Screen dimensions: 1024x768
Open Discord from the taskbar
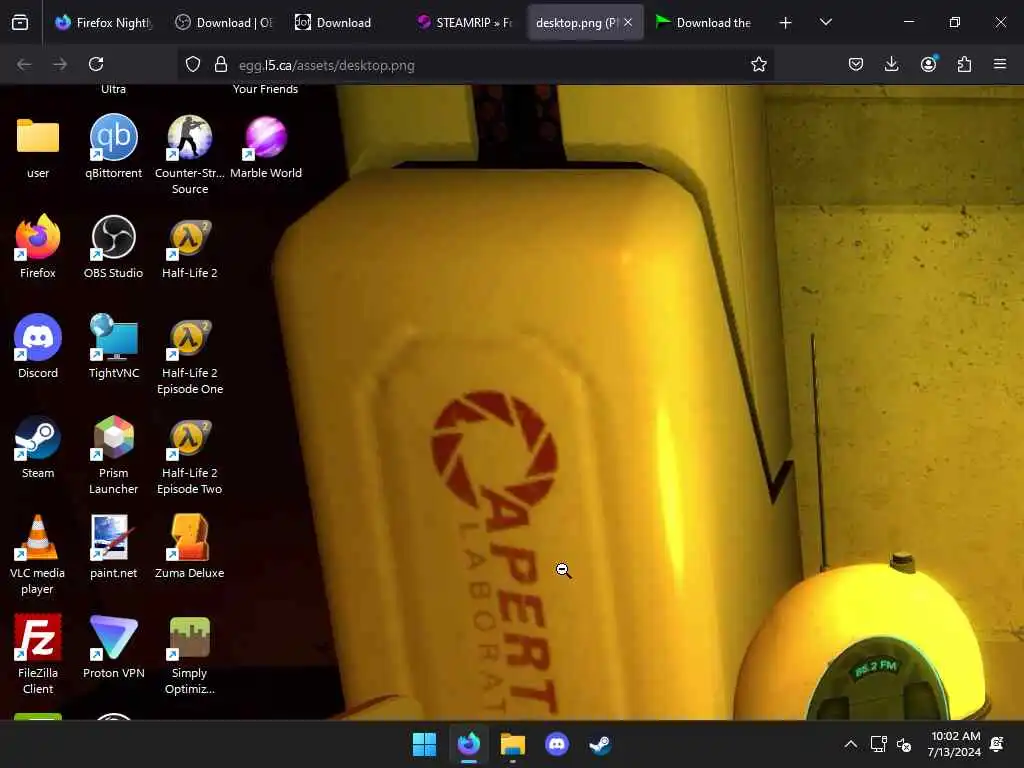(x=556, y=744)
